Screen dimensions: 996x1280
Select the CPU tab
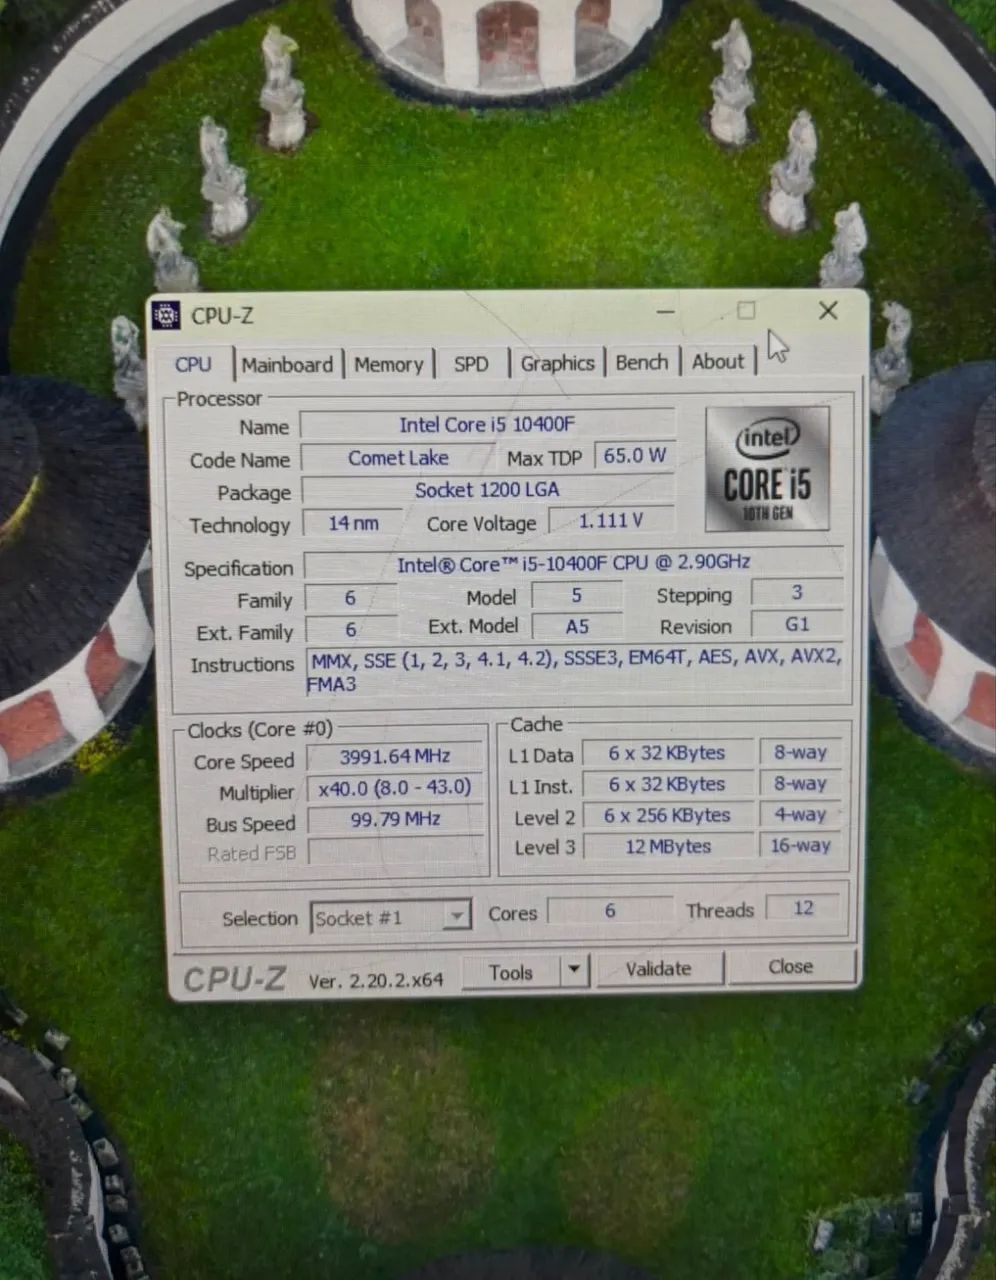[193, 365]
